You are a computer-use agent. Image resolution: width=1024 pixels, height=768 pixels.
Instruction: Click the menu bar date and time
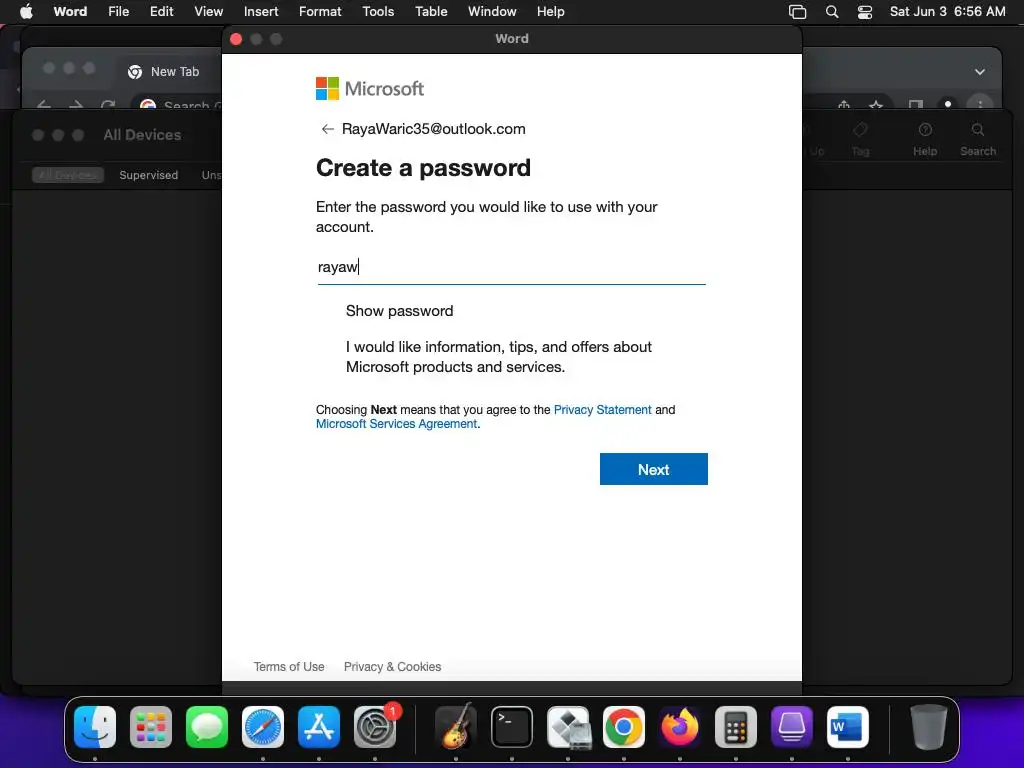[948, 12]
